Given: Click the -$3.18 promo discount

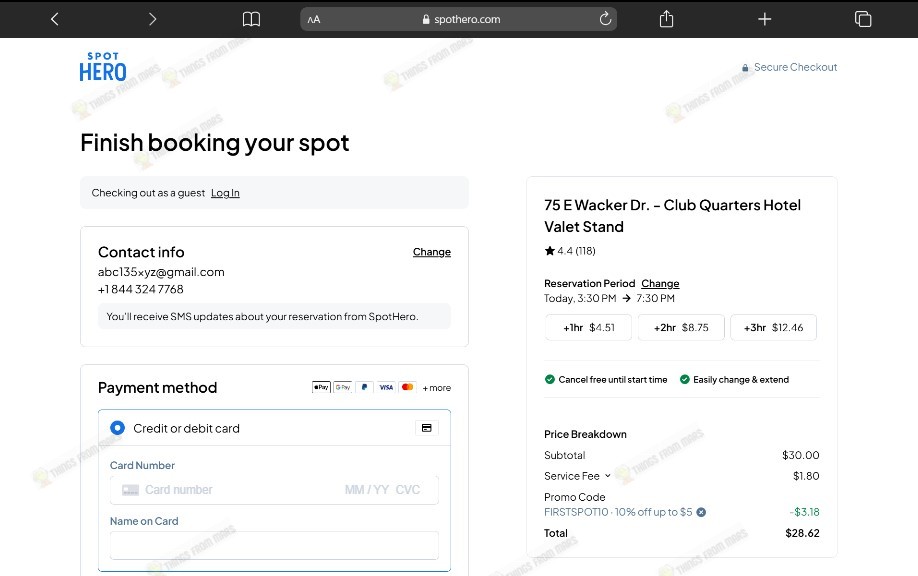Looking at the screenshot, I should [804, 512].
